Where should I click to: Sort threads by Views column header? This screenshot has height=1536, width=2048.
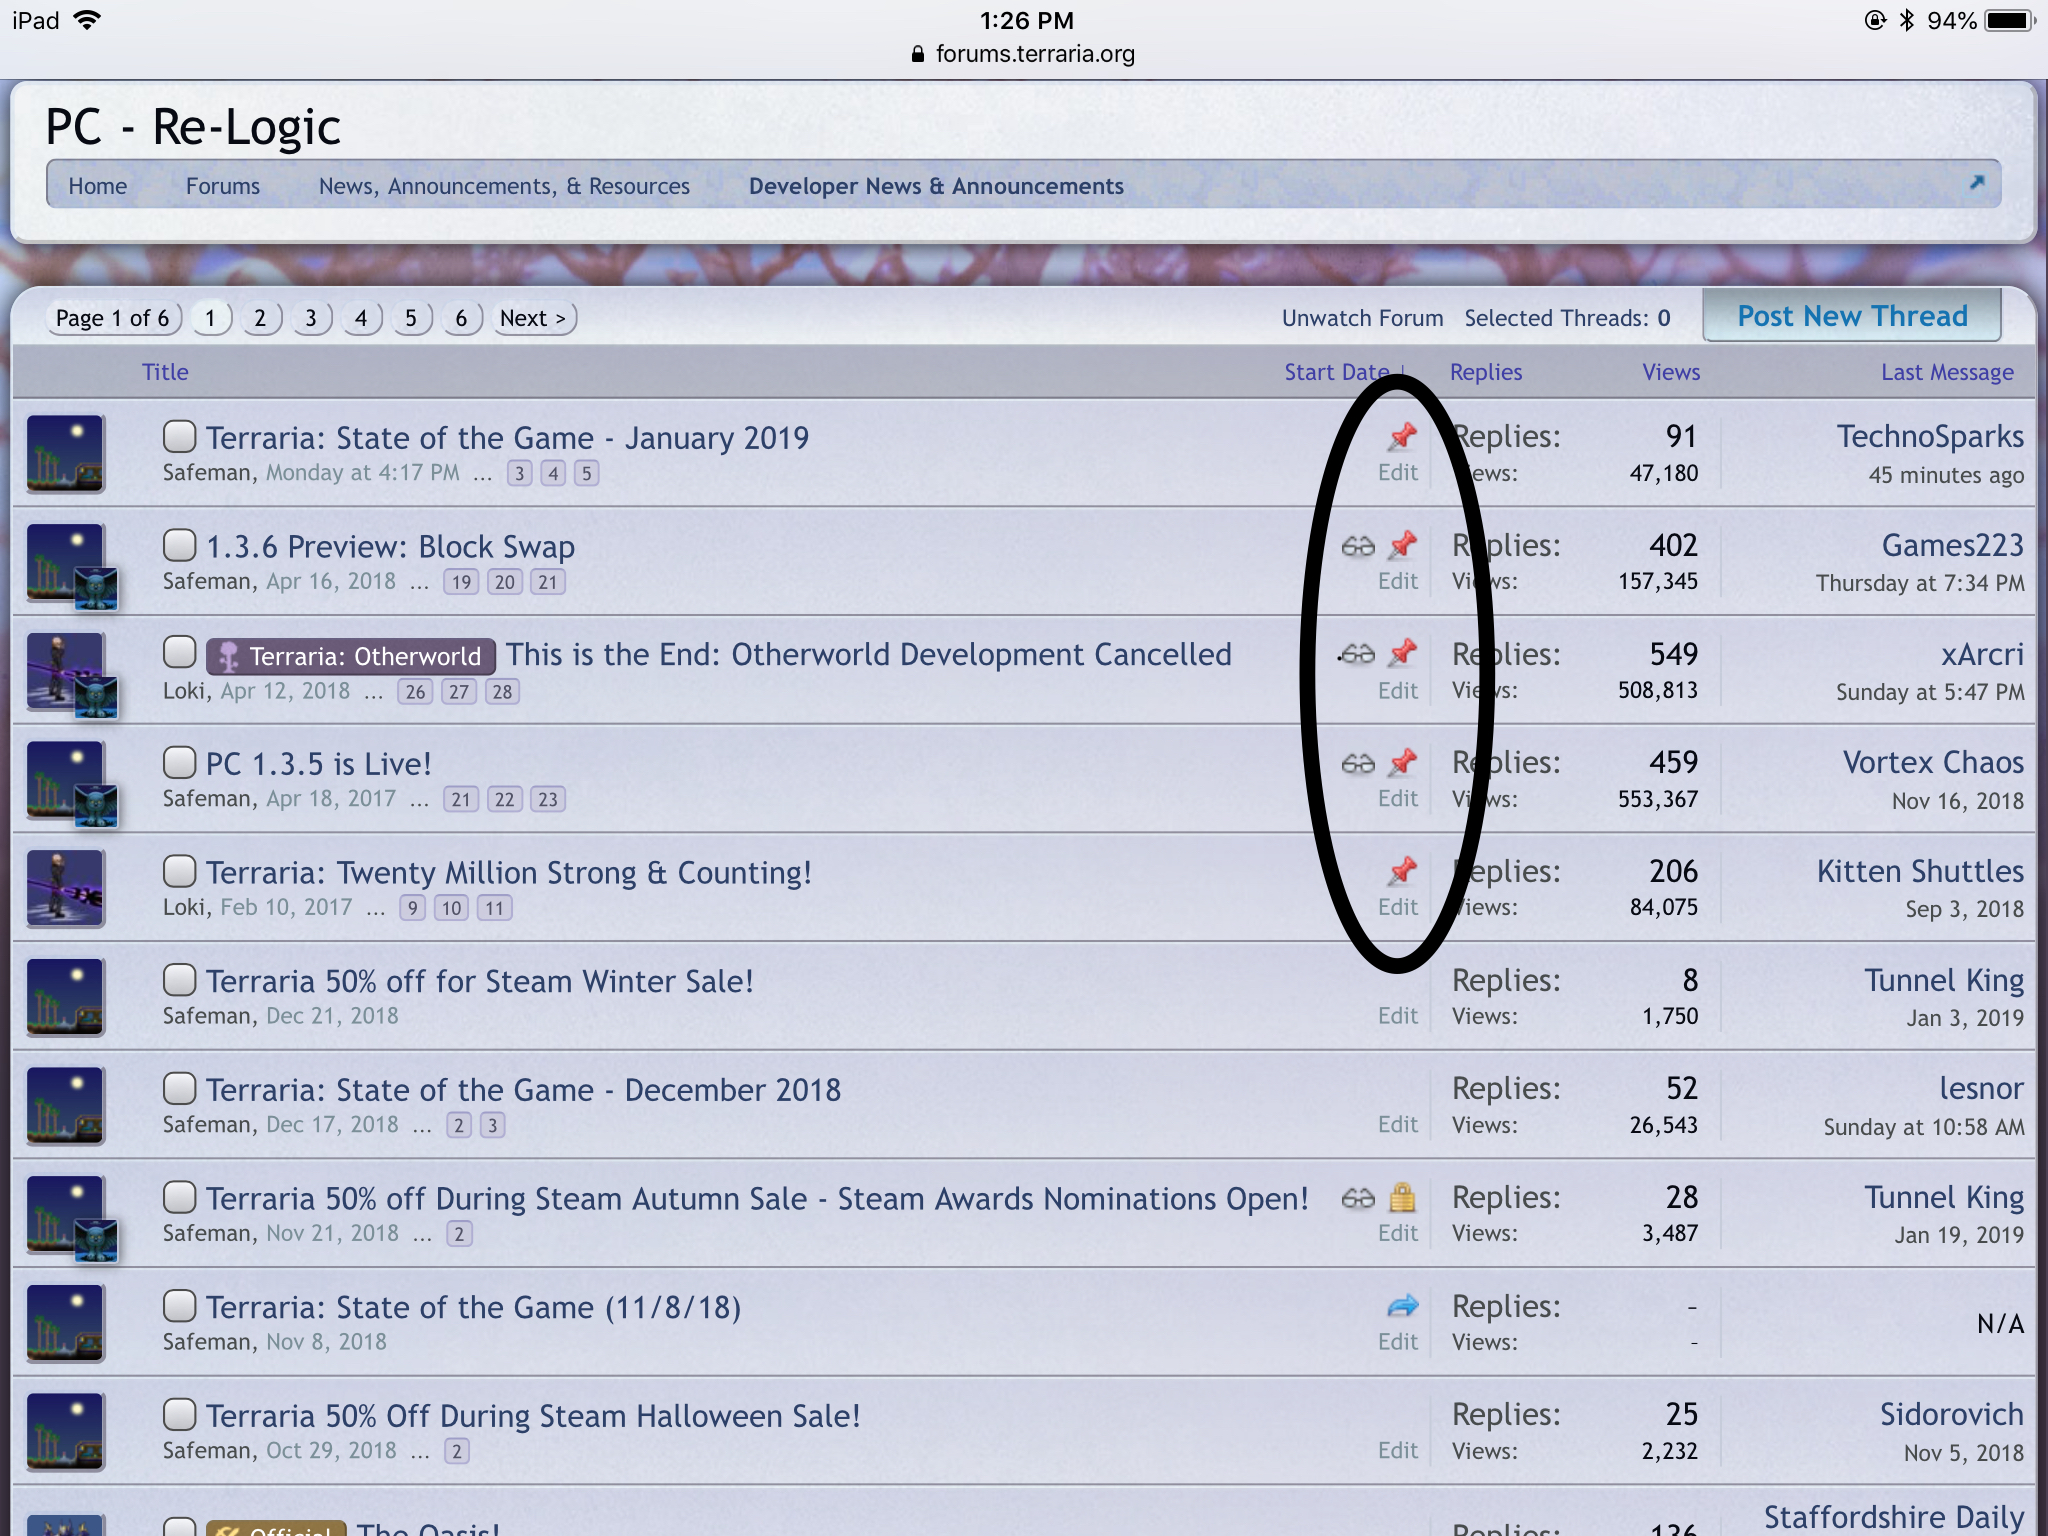(1671, 372)
